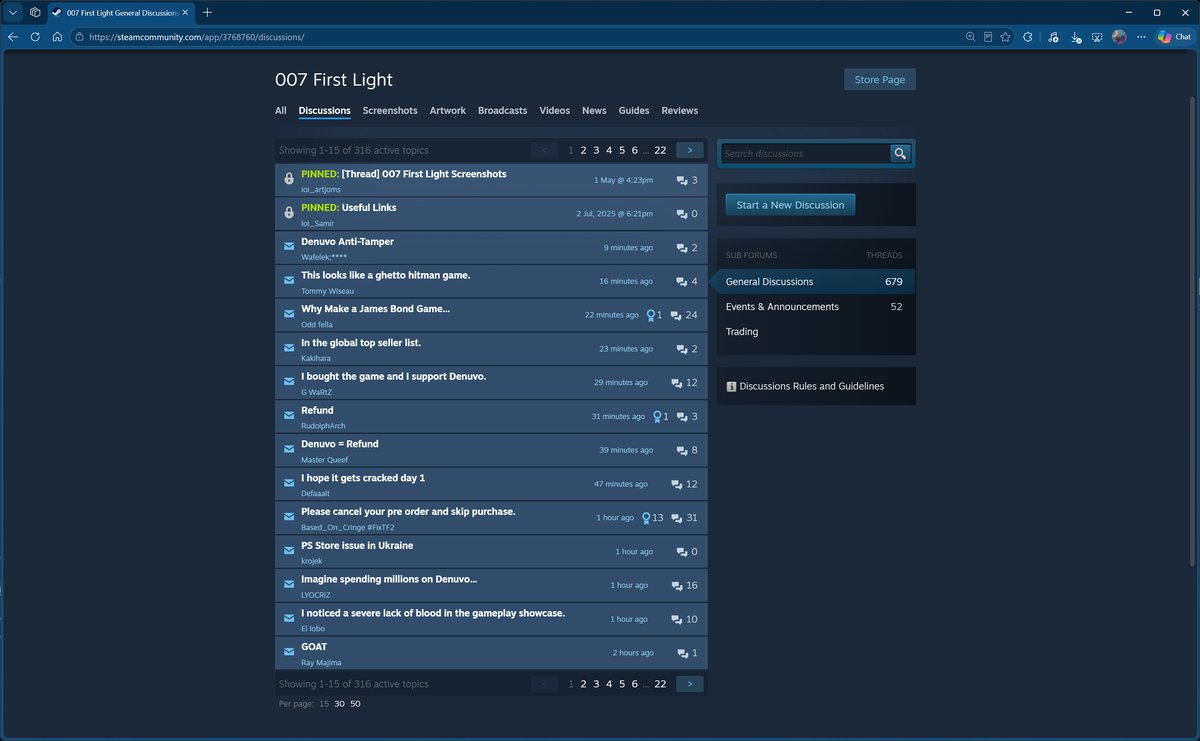This screenshot has width=1200, height=741.
Task: Open the 007 First Light title heading
Action: [x=334, y=80]
